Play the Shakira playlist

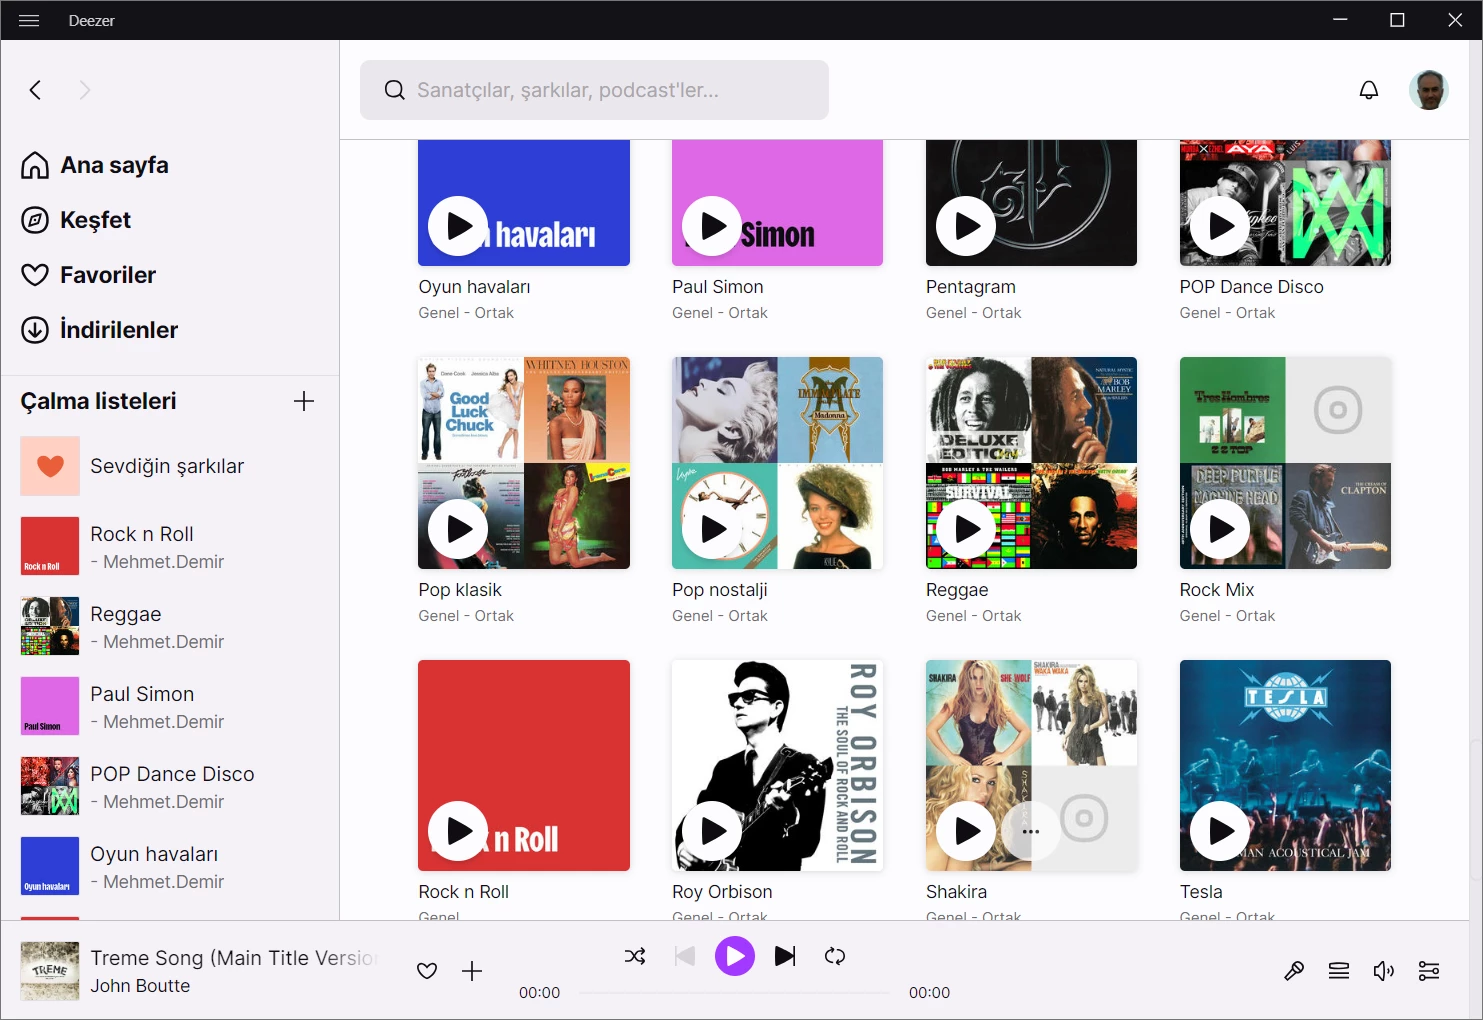click(x=966, y=831)
